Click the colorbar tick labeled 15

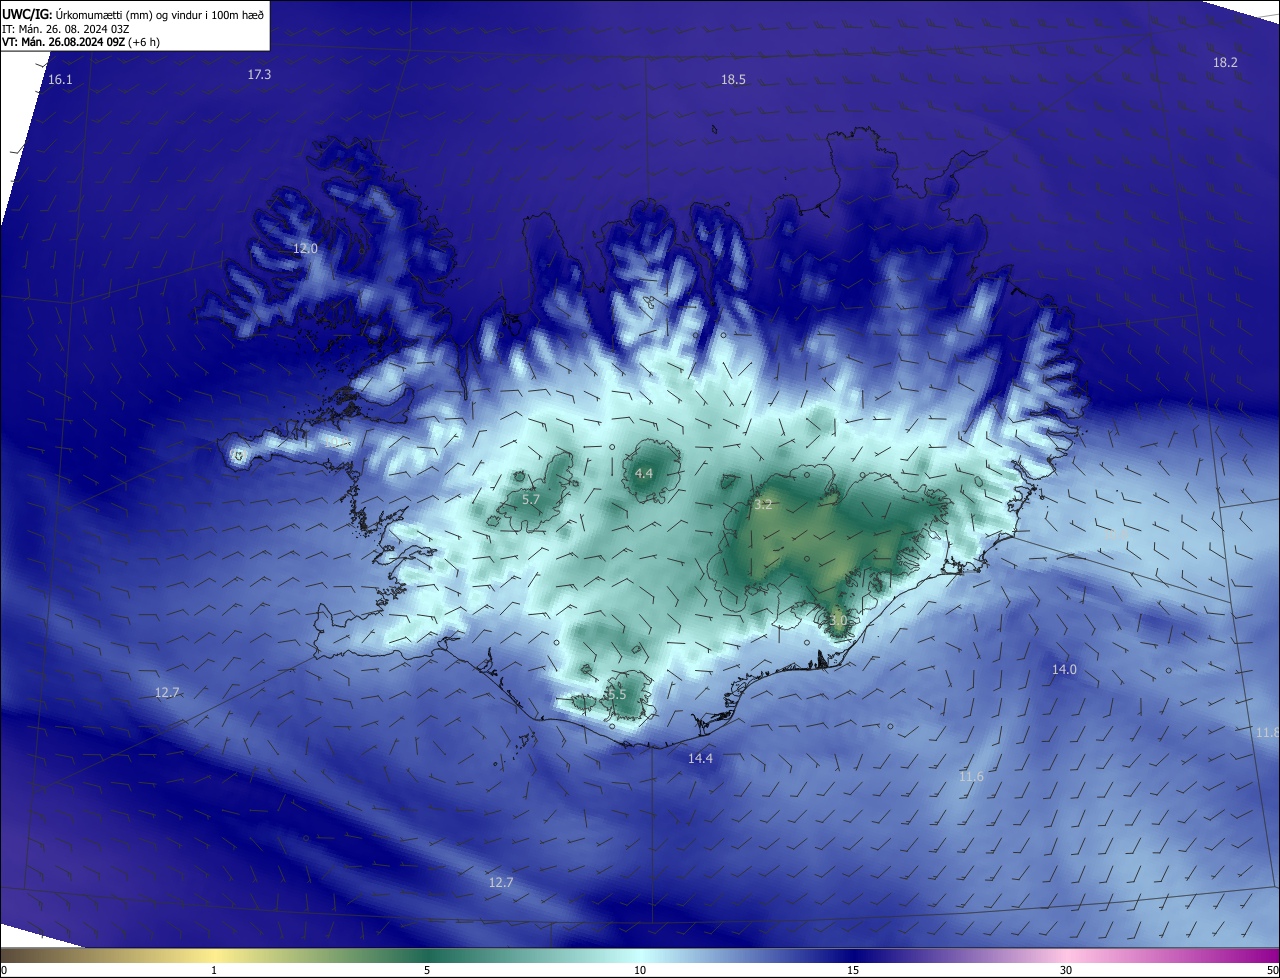[x=853, y=970]
